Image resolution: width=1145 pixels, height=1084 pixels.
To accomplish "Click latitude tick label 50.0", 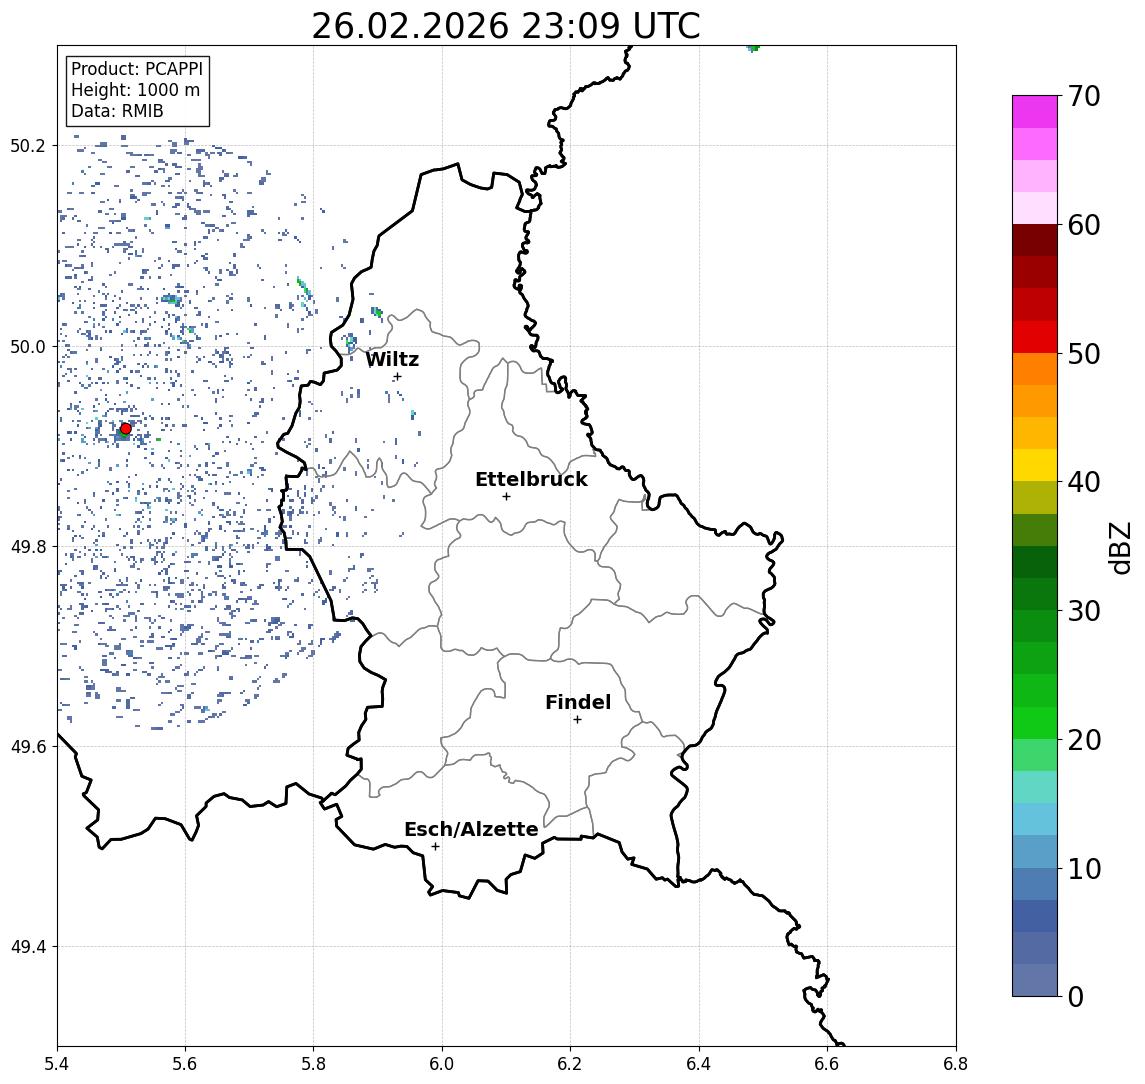I will pyautogui.click(x=28, y=346).
